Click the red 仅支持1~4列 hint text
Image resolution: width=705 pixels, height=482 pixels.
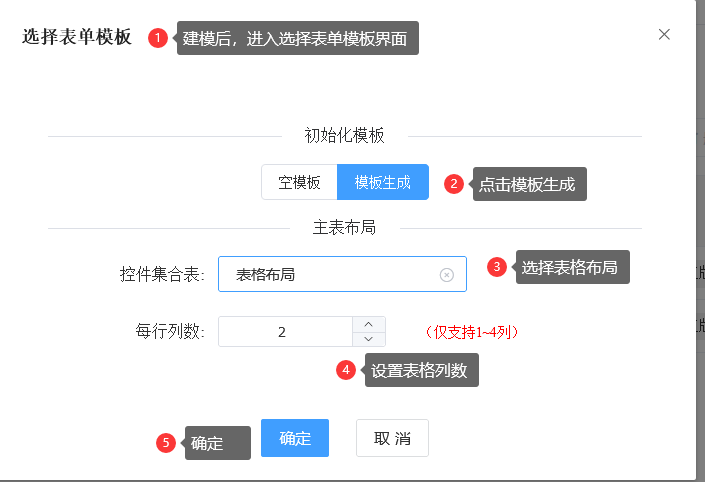click(471, 332)
